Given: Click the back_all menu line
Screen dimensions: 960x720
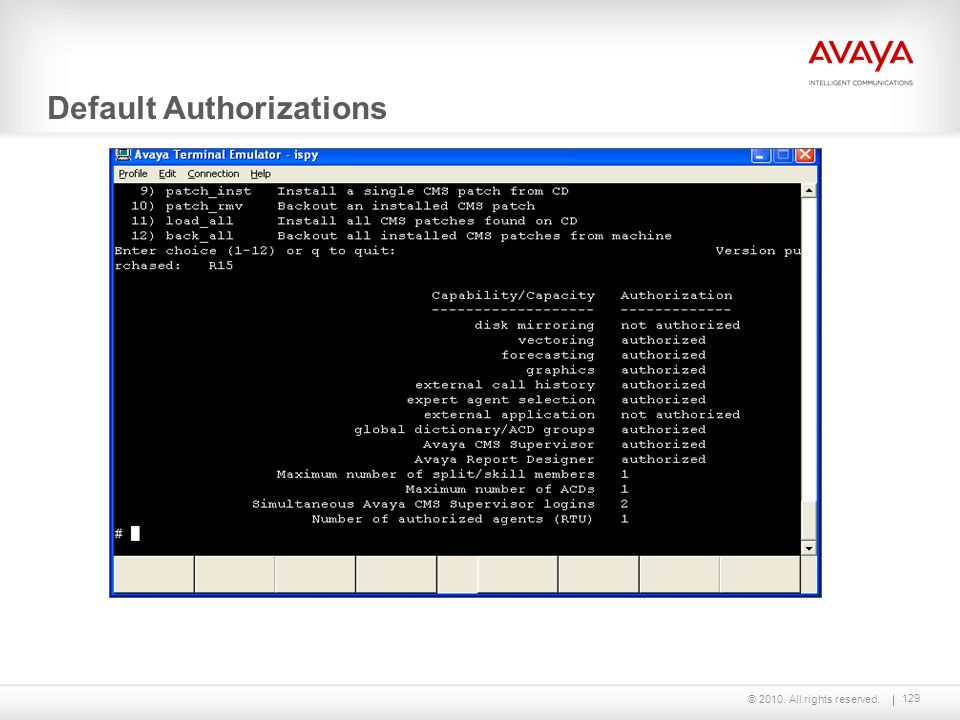Looking at the screenshot, I should pyautogui.click(x=402, y=236).
